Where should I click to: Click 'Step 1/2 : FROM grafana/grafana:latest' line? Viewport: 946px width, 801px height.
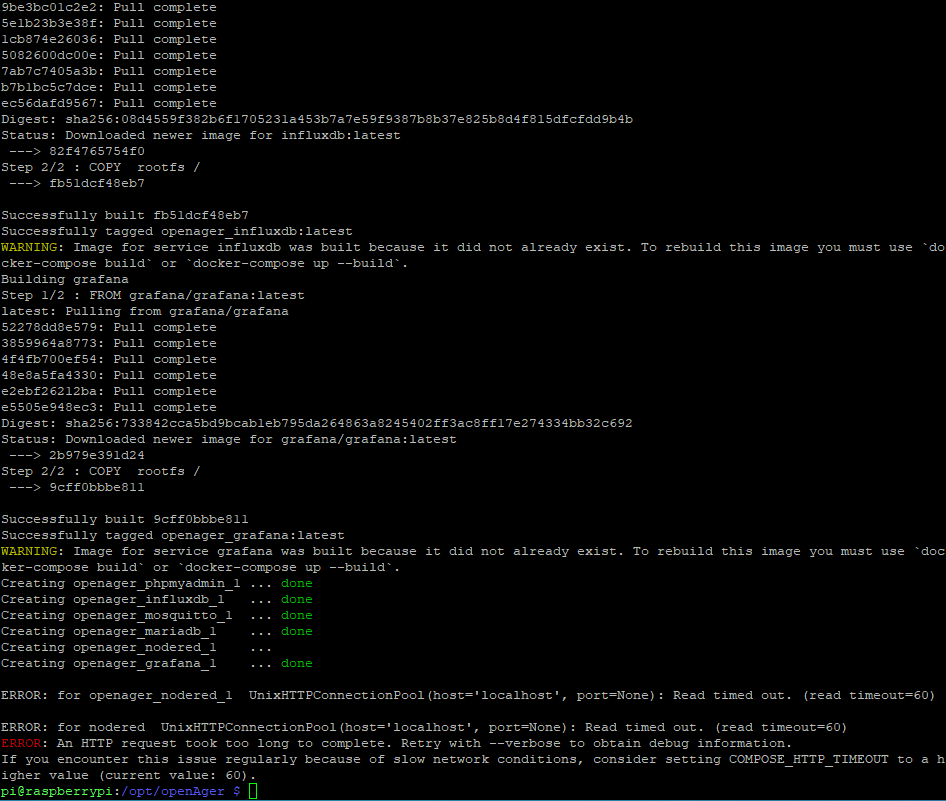(152, 296)
